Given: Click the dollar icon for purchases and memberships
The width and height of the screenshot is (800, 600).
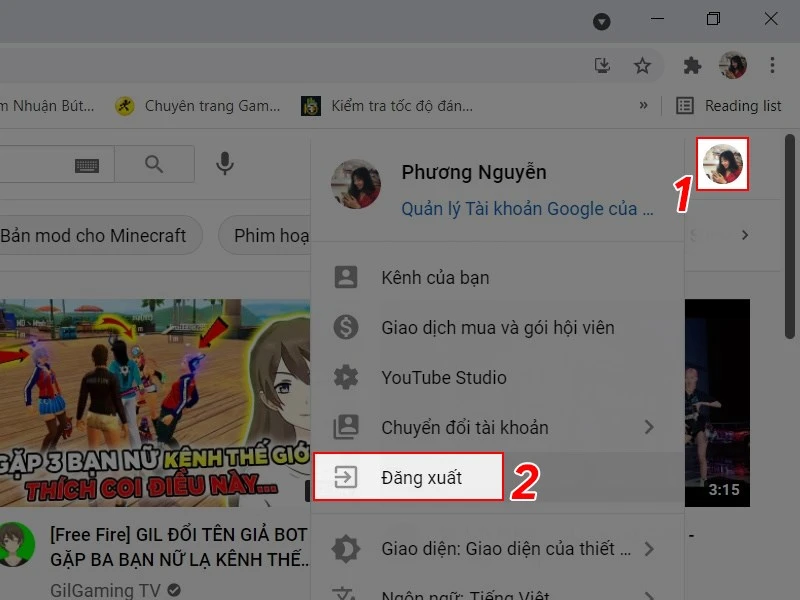Looking at the screenshot, I should click(347, 327).
